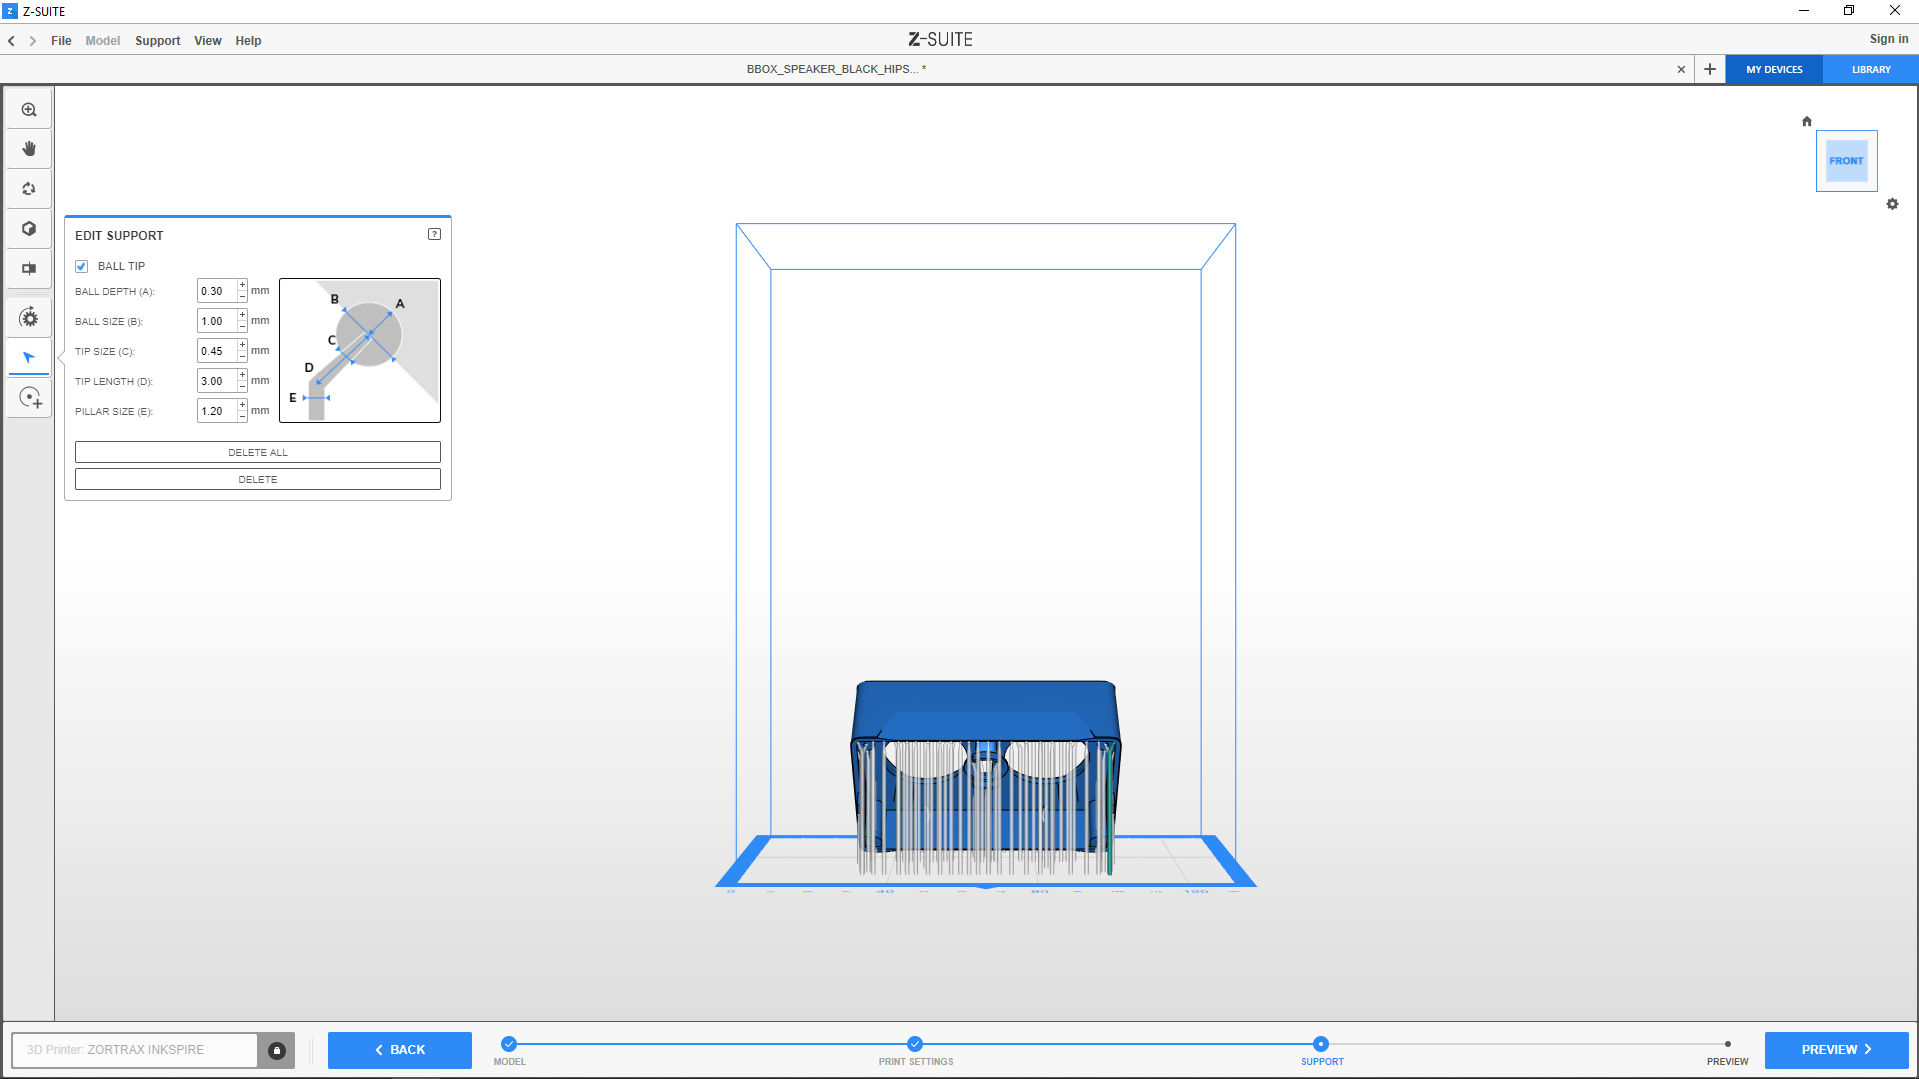Jump to Print Settings step marker
Image resolution: width=1919 pixels, height=1079 pixels.
[915, 1044]
